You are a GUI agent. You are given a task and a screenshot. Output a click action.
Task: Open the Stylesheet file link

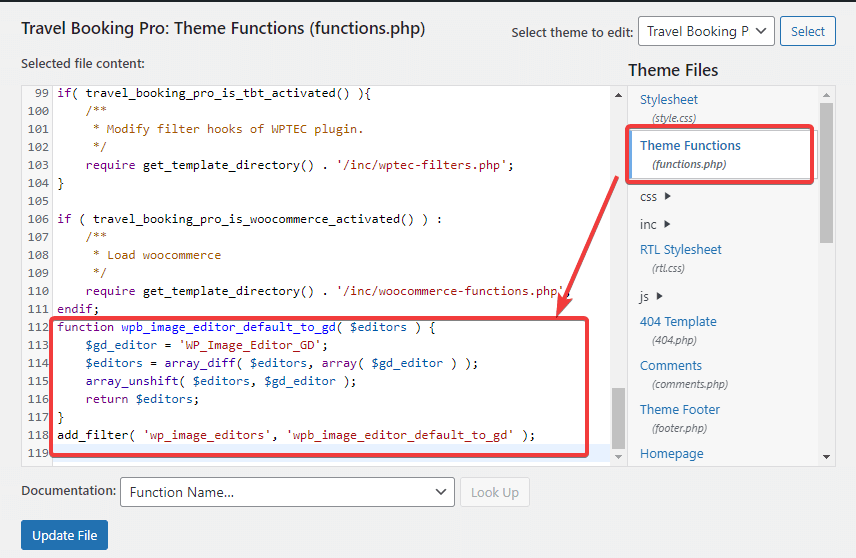[x=669, y=100]
